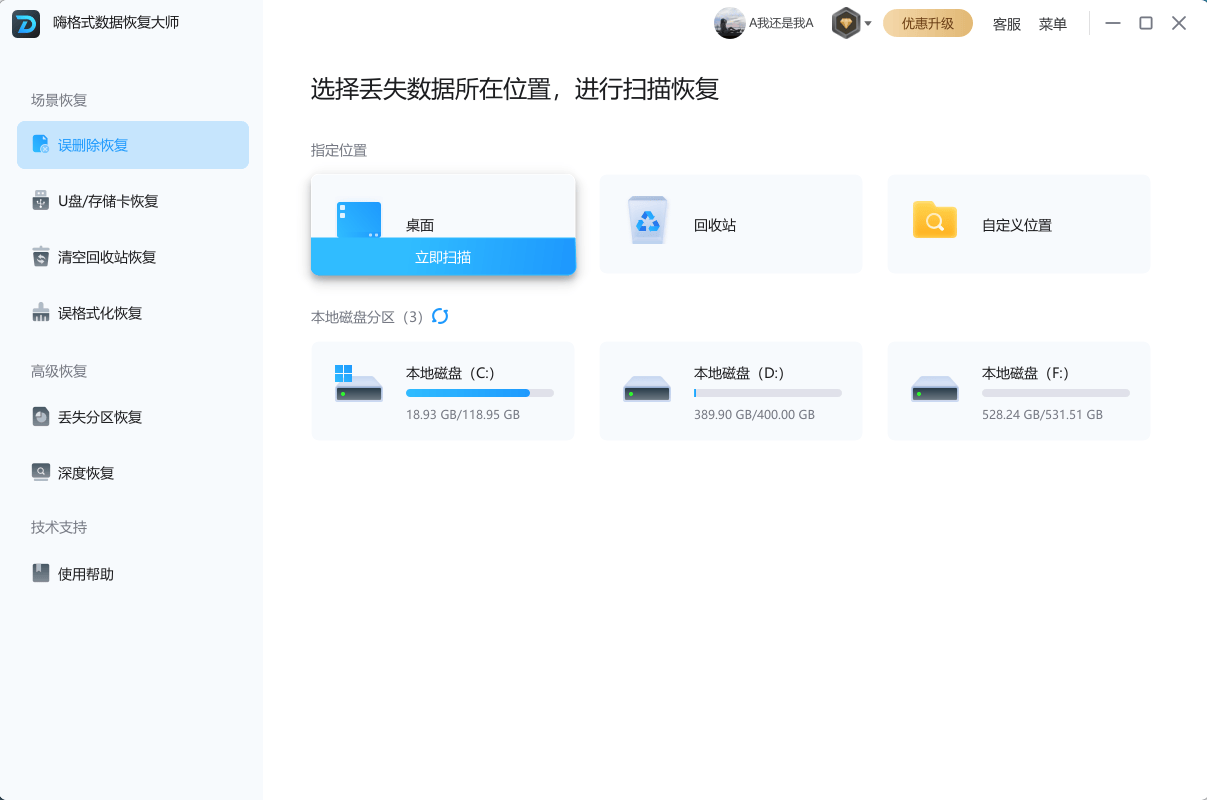The width and height of the screenshot is (1207, 800).
Task: Click the 清空回收站恢复 trash icon
Action: tap(40, 257)
